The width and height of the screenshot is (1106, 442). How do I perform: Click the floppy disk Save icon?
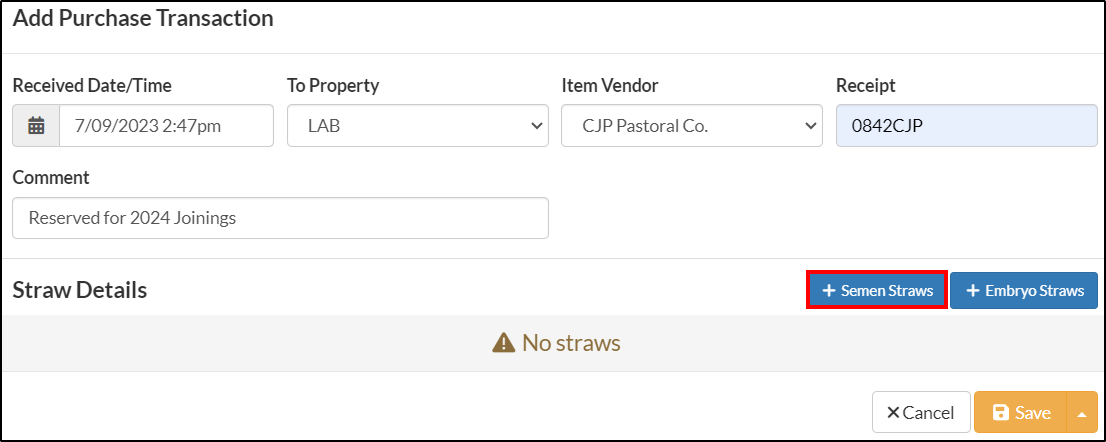click(x=1000, y=412)
